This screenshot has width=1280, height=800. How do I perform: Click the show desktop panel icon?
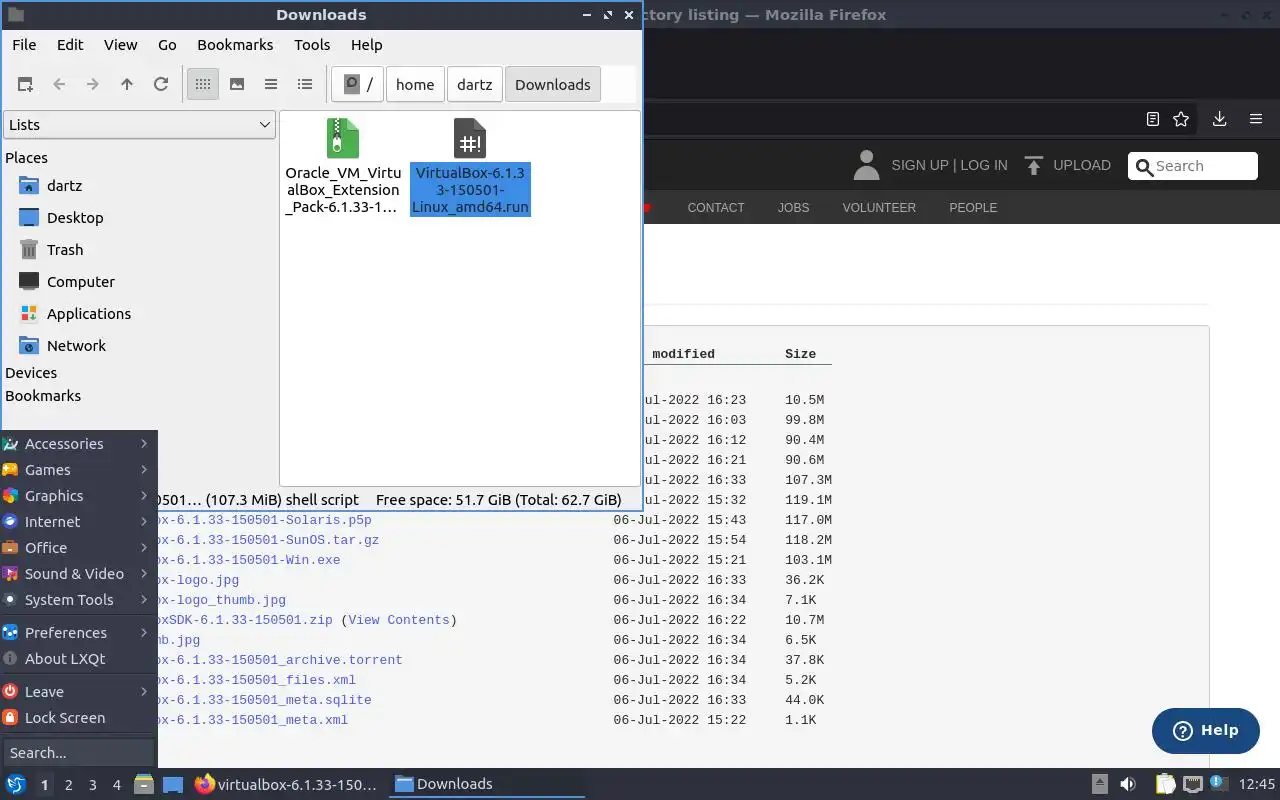click(x=172, y=785)
